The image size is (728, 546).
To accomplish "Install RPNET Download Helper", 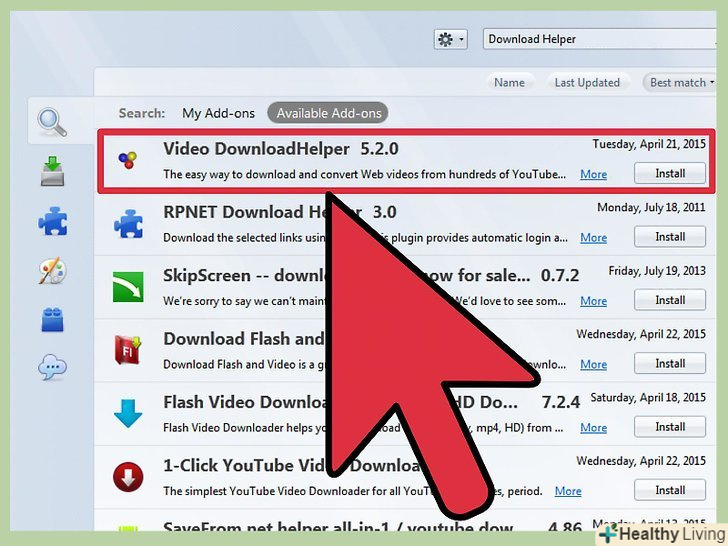I will pos(670,237).
